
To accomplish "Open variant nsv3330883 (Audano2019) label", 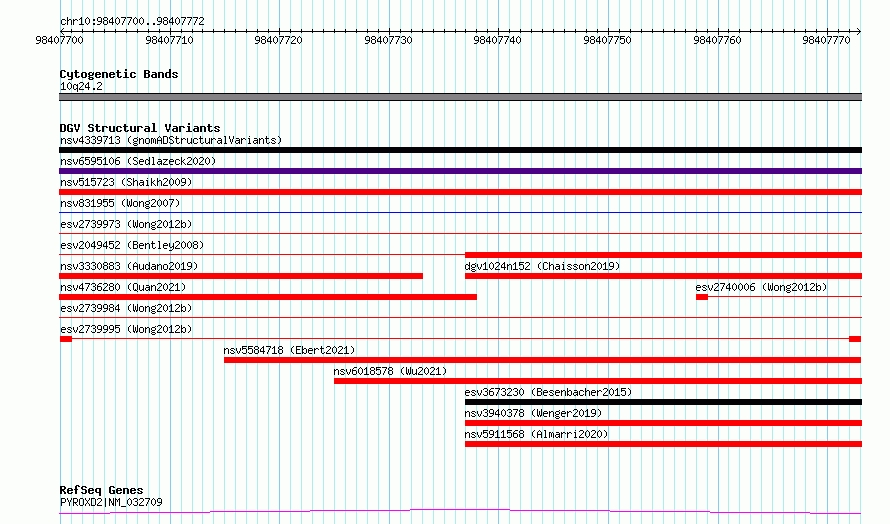I will (129, 266).
